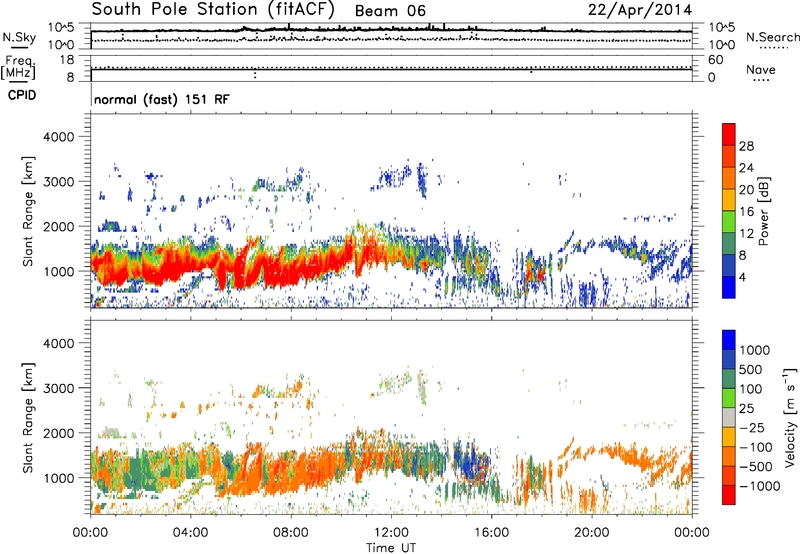
Task: Click the '20:00' time axis label
Action: (591, 533)
